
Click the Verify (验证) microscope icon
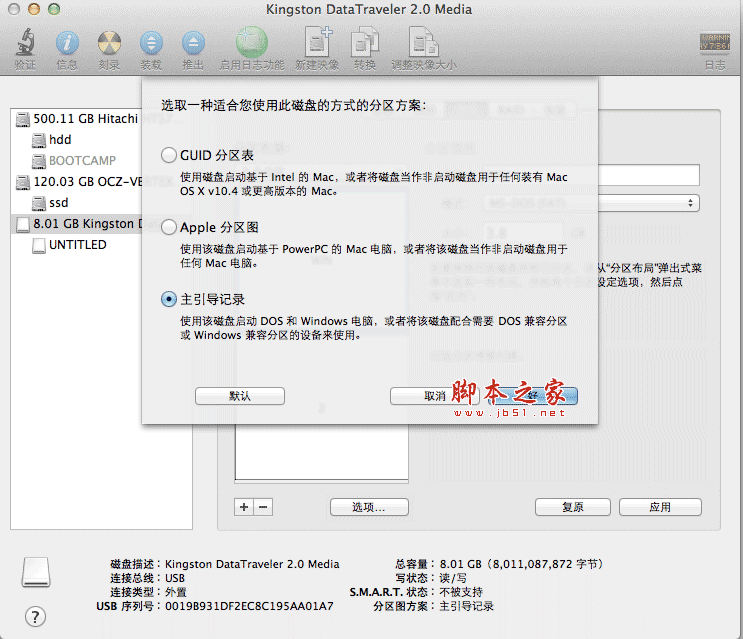25,43
